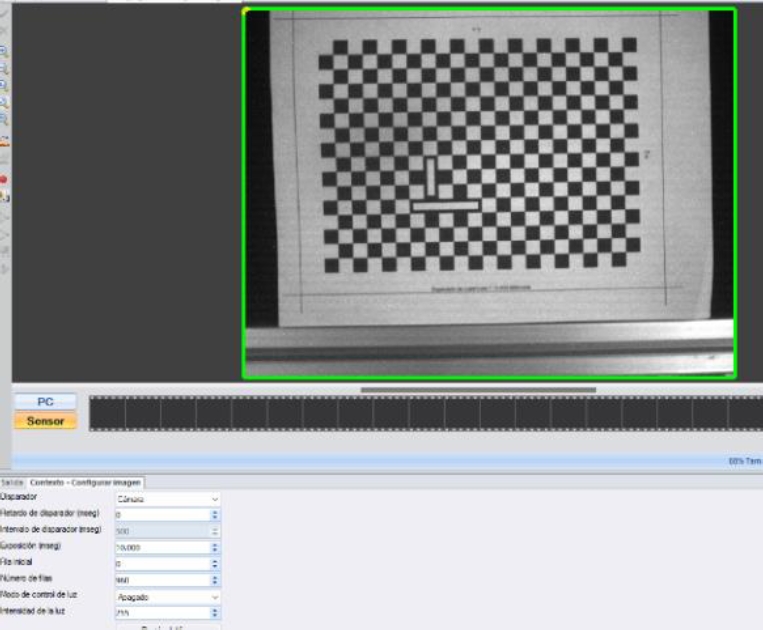Click the Retardo de disparador input field
The height and width of the screenshot is (630, 763).
[x=162, y=514]
